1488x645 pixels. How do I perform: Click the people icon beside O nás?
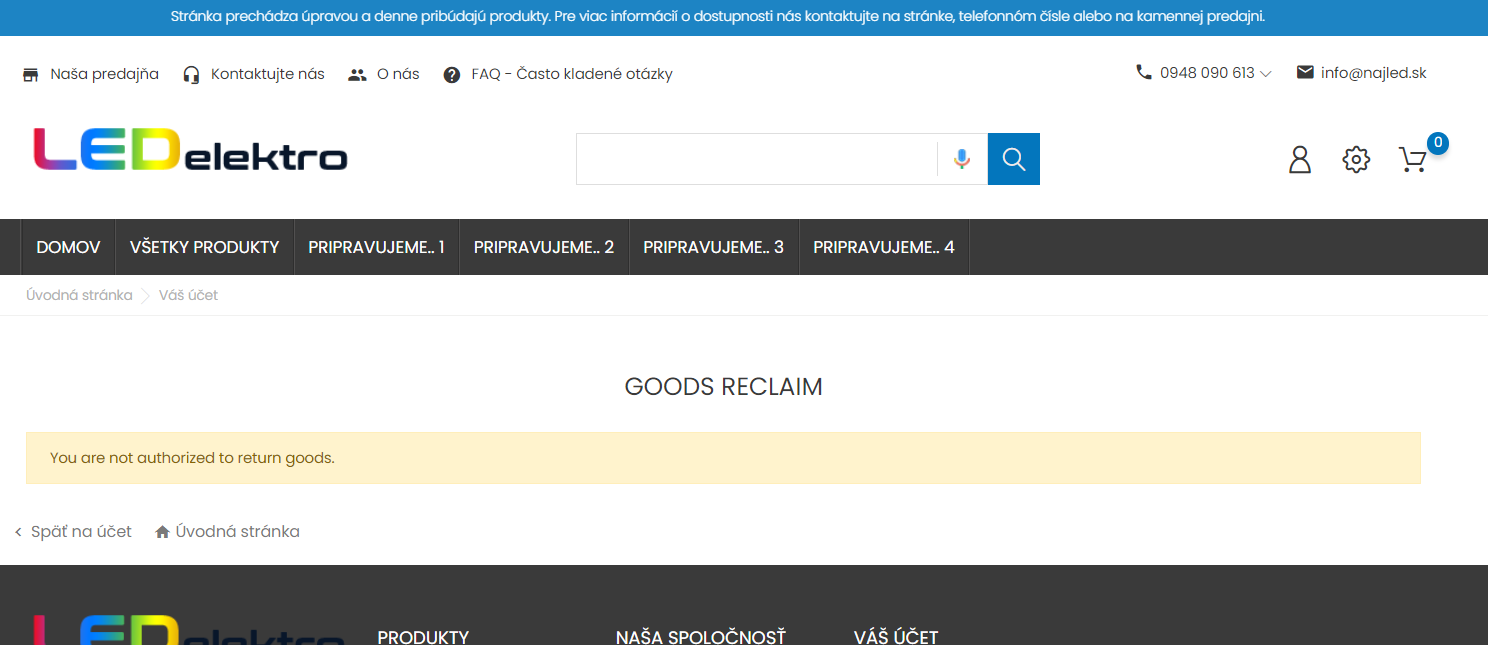pos(357,74)
